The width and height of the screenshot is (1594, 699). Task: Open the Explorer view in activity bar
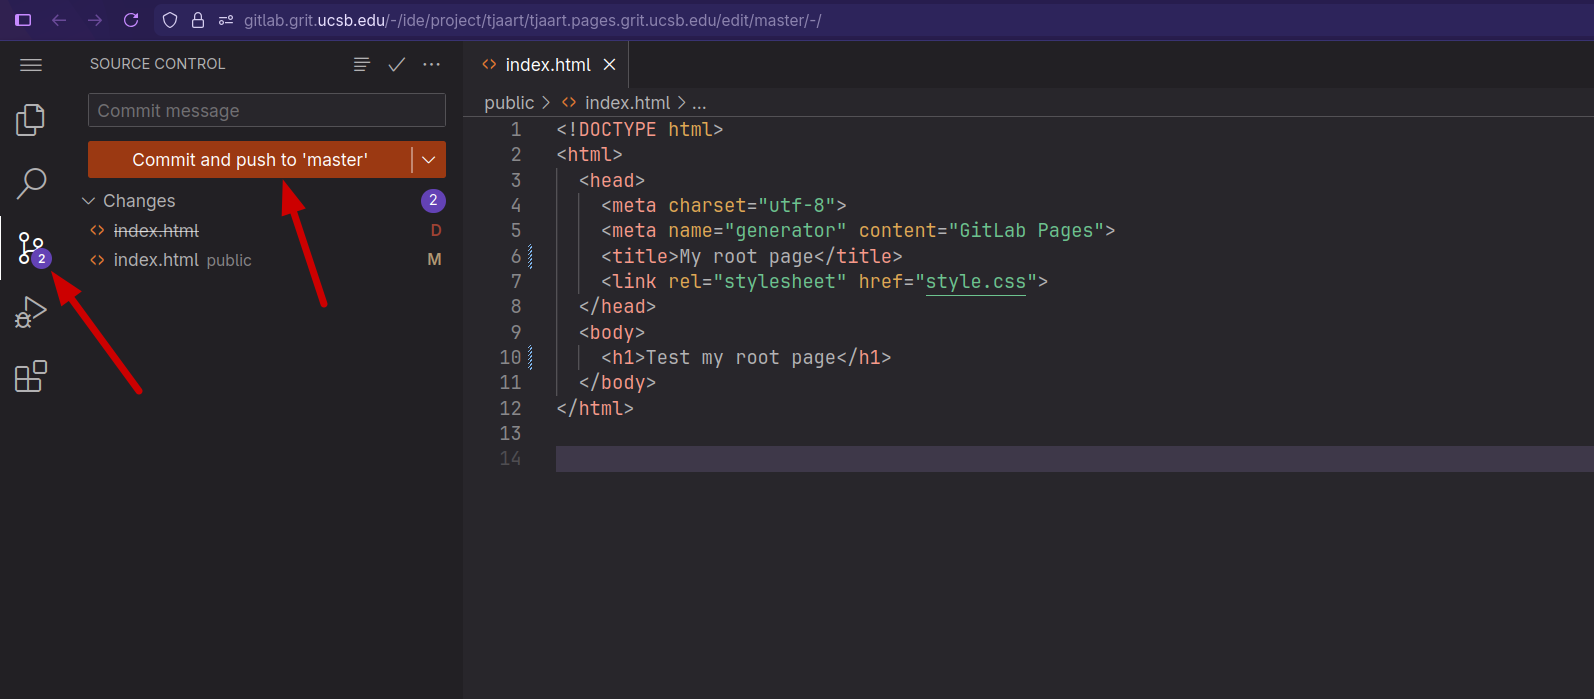(30, 120)
